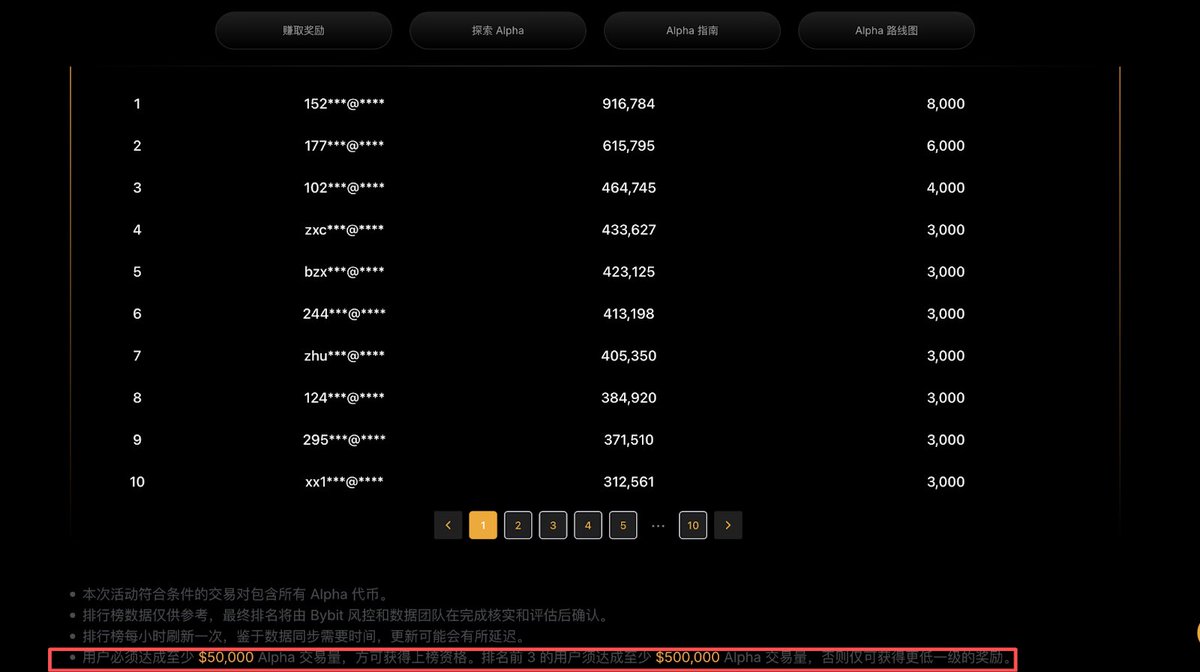The image size is (1200, 672).
Task: Open the Alpha 路线图 roadmap
Action: coord(886,30)
